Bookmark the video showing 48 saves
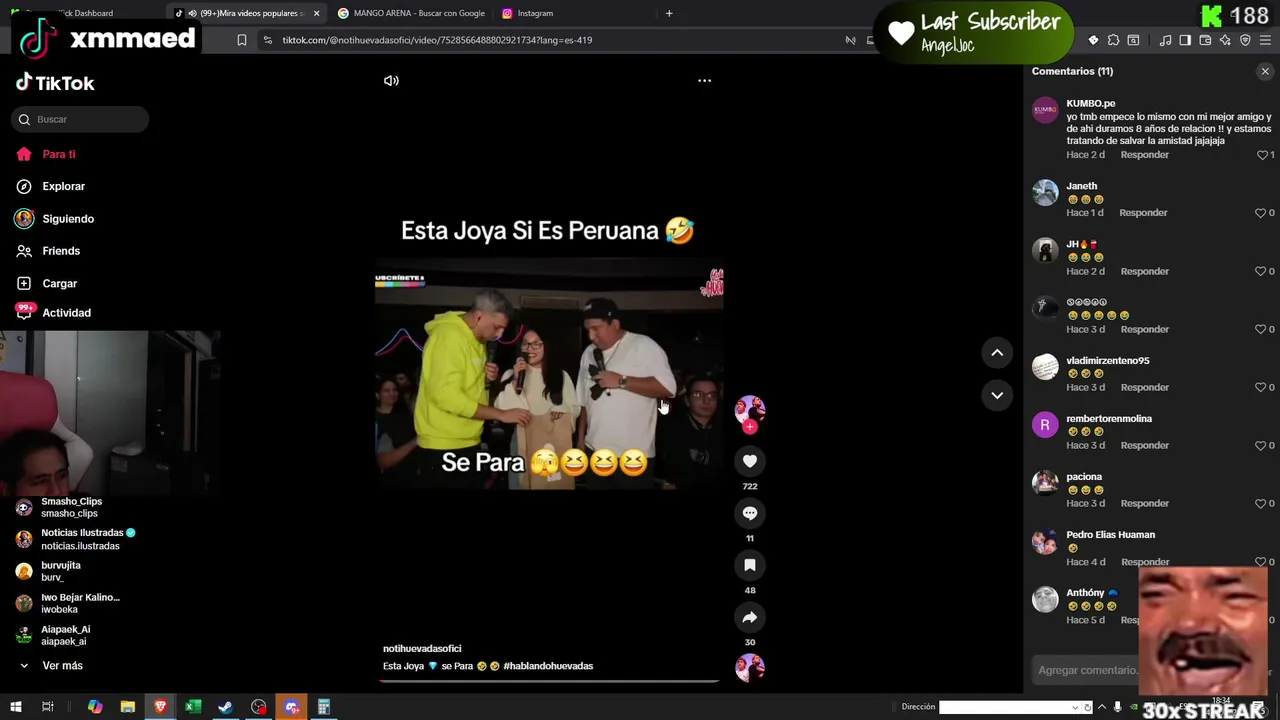 coord(750,565)
